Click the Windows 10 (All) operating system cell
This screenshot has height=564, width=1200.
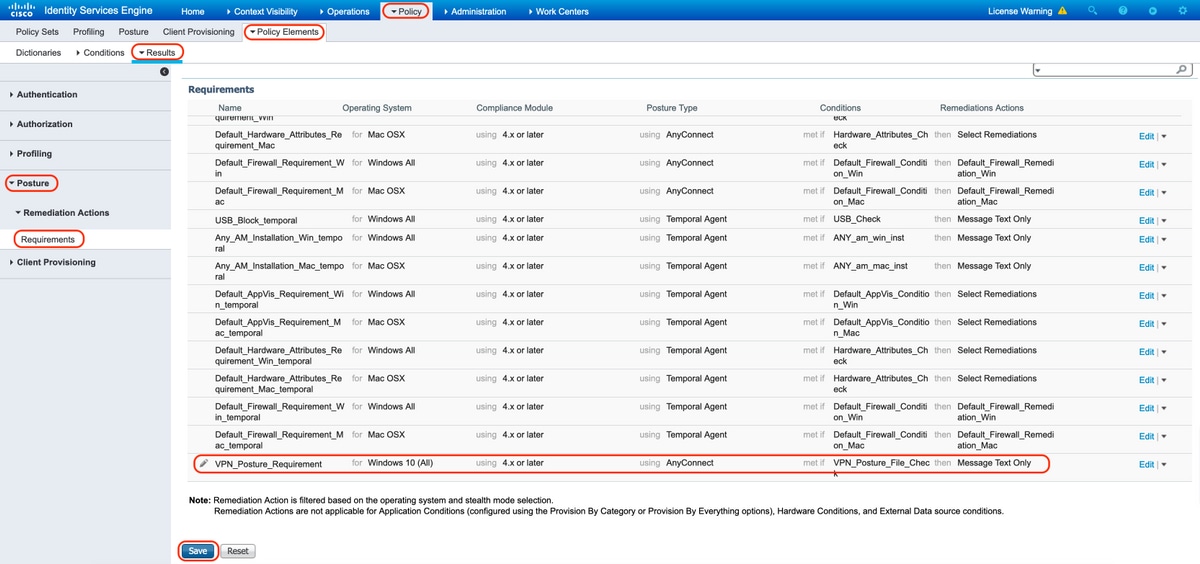(400, 463)
